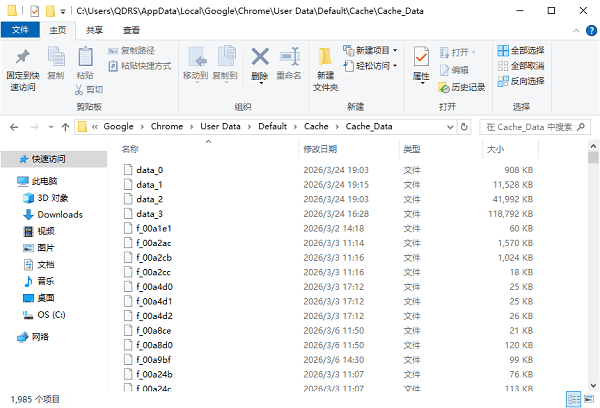Viewport: 600px width, 408px height.
Task: Open 属性 (Properties) from the ribbon
Action: [x=421, y=60]
